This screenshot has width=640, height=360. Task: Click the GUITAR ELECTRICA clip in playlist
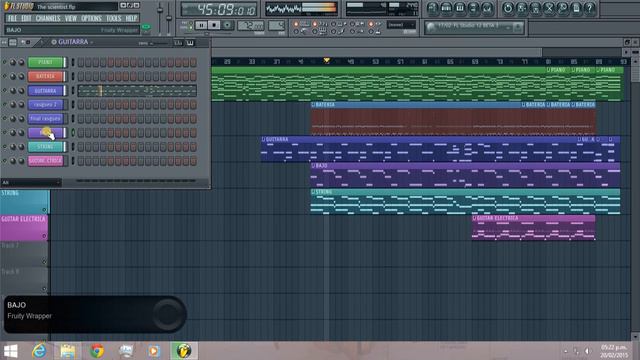click(x=533, y=228)
